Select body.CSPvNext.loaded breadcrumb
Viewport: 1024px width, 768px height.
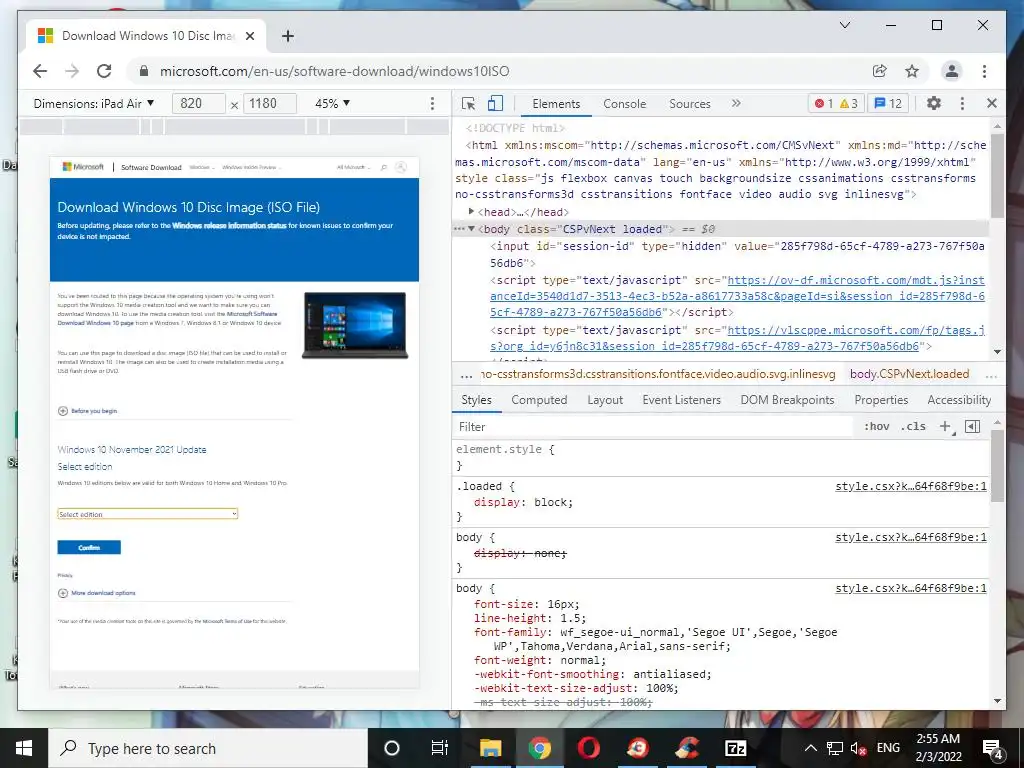tap(909, 374)
